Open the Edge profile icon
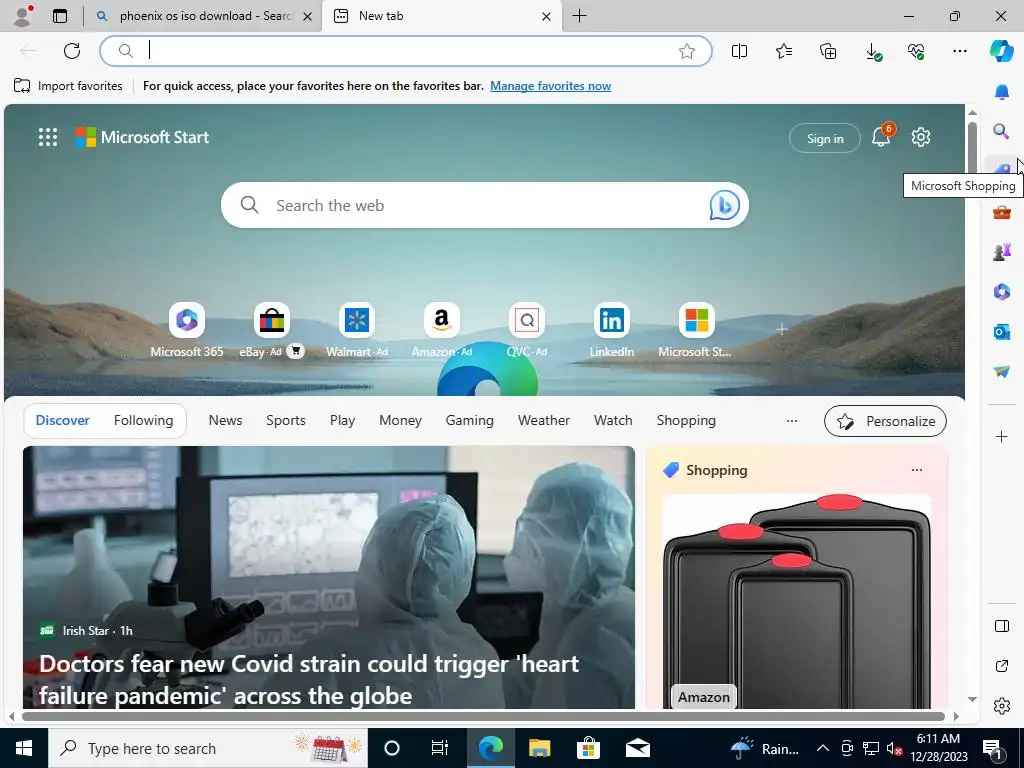 pyautogui.click(x=23, y=16)
